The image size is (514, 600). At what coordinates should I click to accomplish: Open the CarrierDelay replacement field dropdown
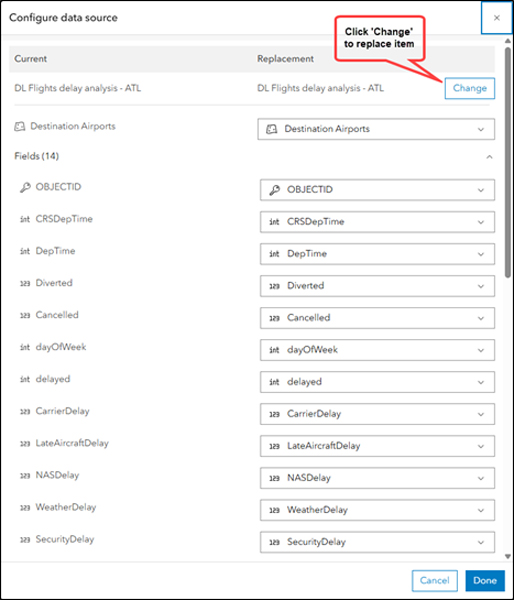point(377,414)
